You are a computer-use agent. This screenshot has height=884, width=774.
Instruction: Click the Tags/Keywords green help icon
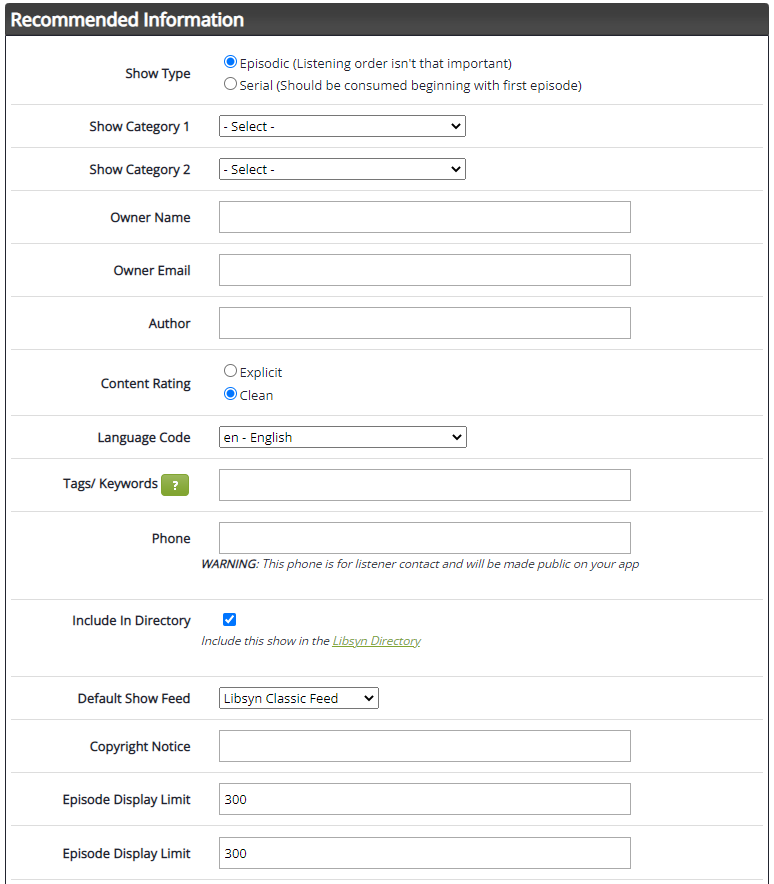pos(175,485)
